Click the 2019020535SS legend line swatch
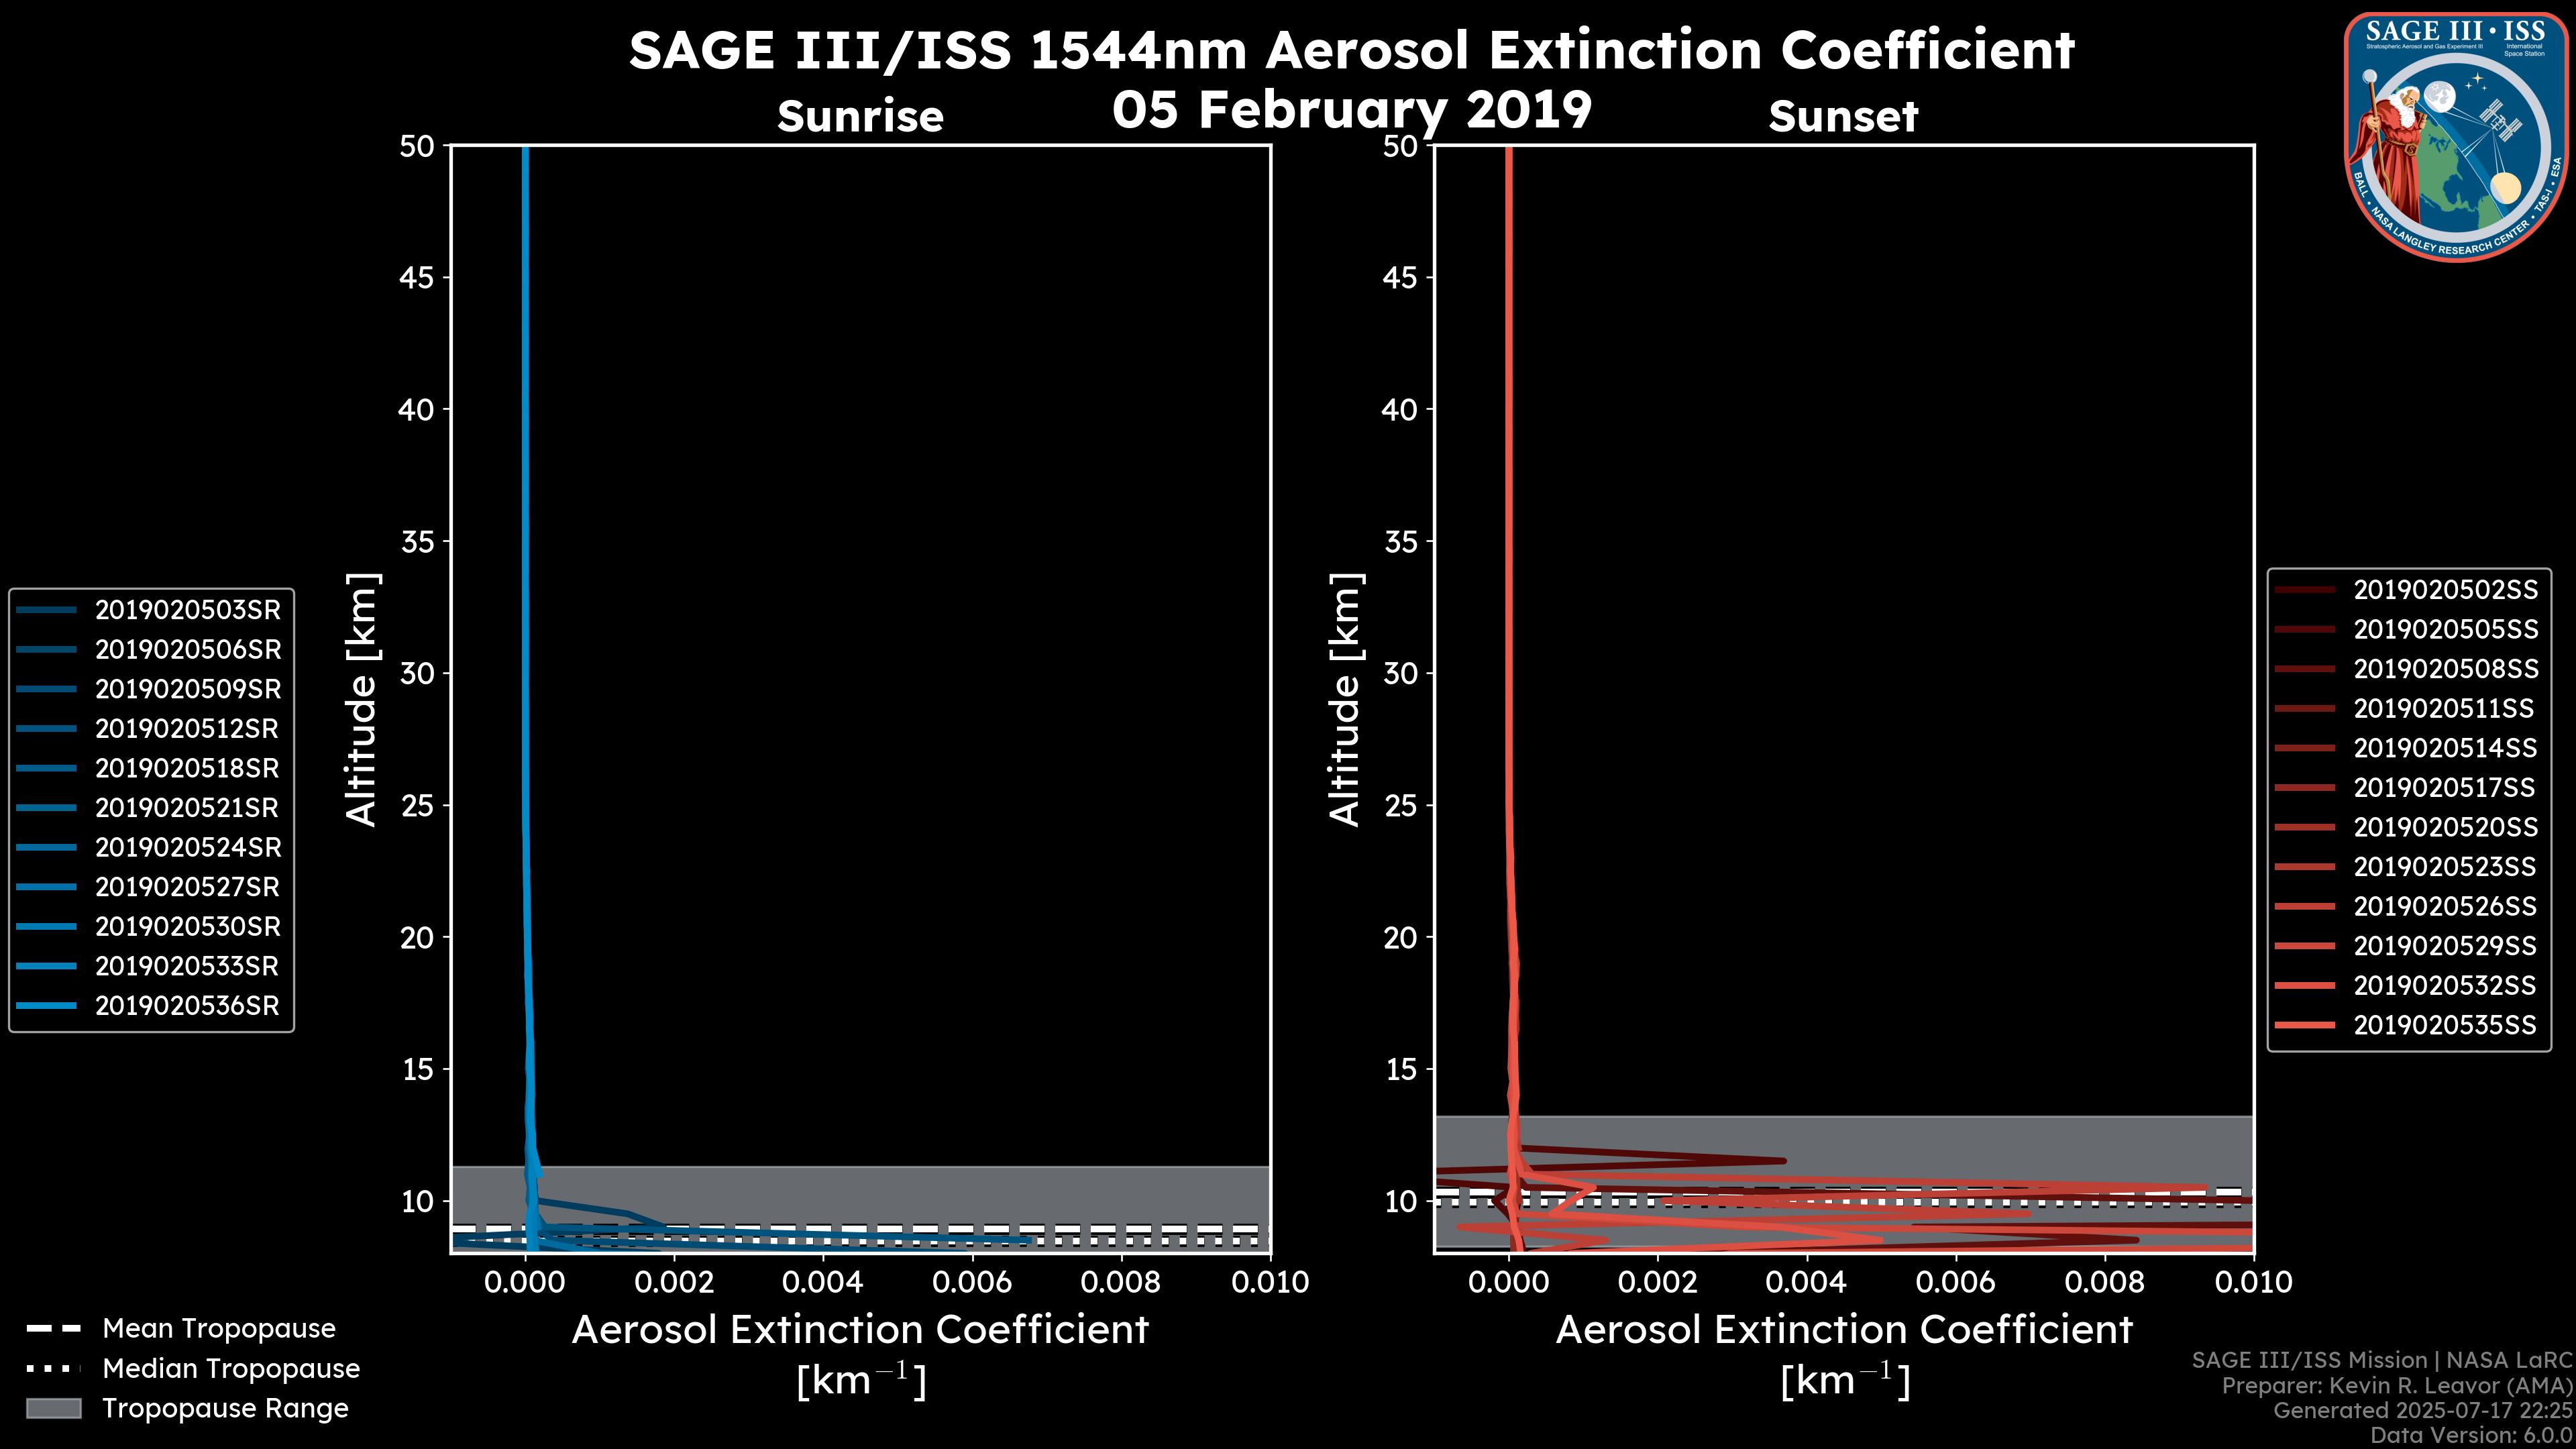2576x1449 pixels. pos(2304,1025)
